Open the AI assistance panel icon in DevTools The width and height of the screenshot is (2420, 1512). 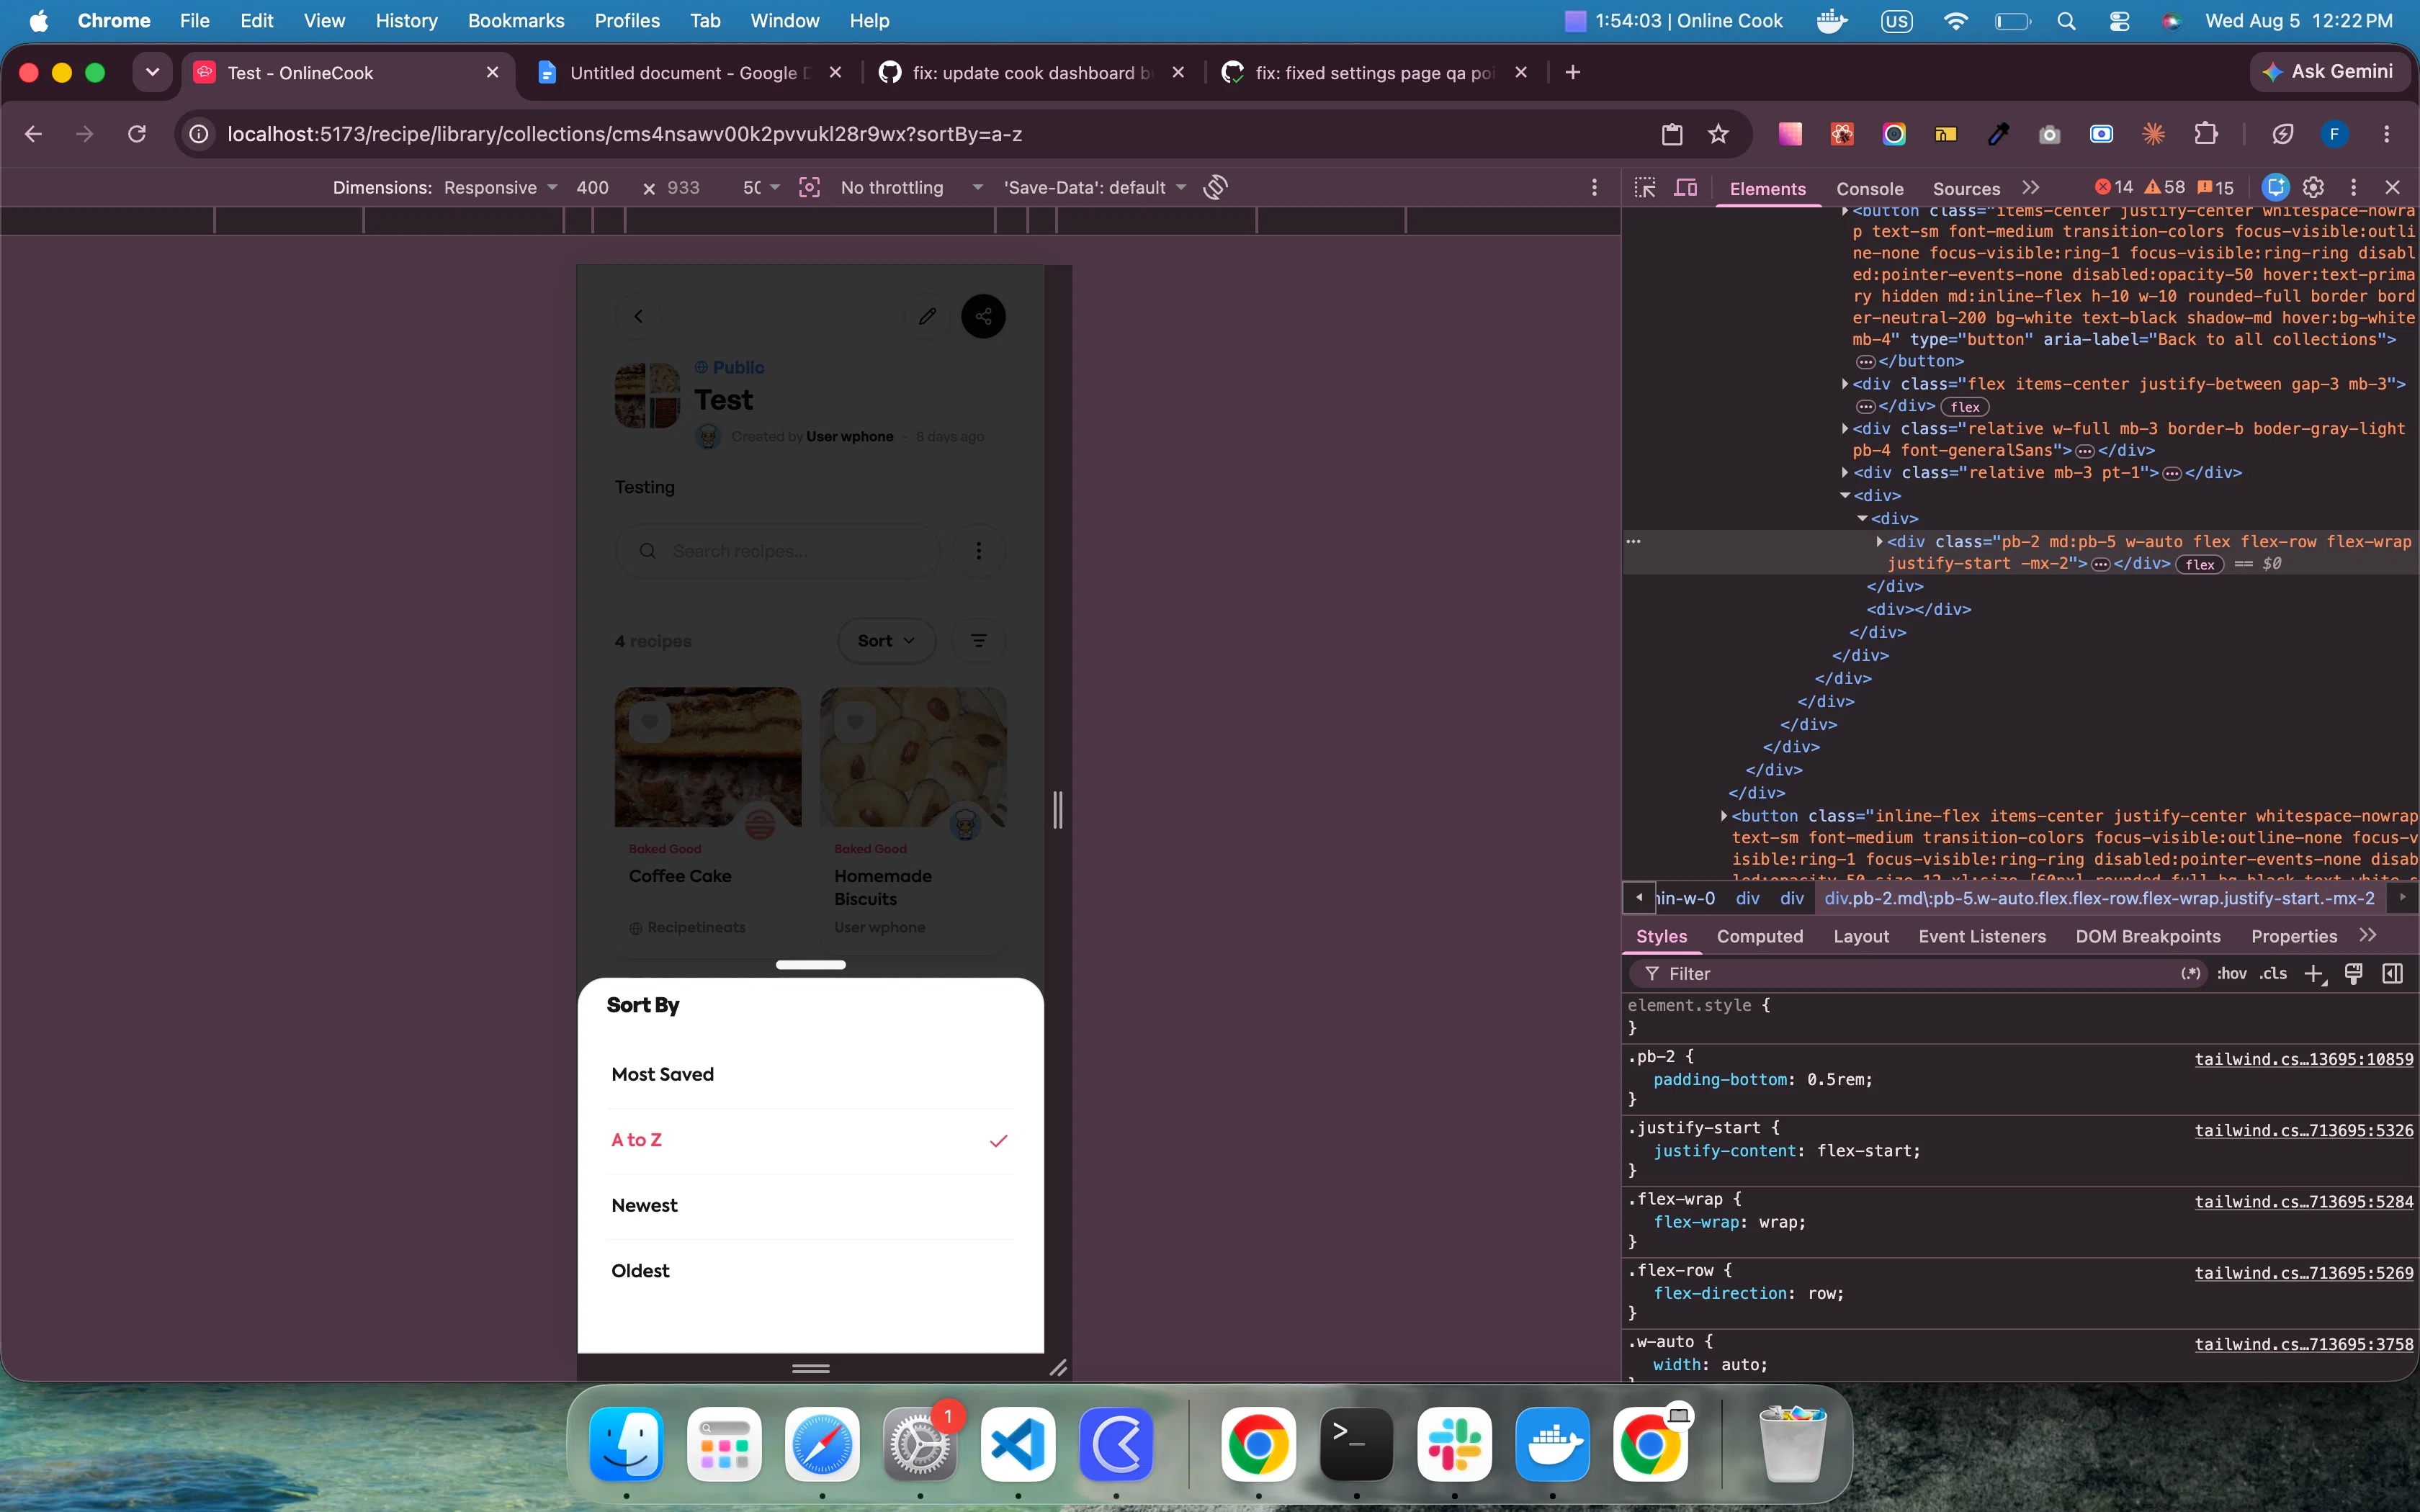pyautogui.click(x=2276, y=187)
